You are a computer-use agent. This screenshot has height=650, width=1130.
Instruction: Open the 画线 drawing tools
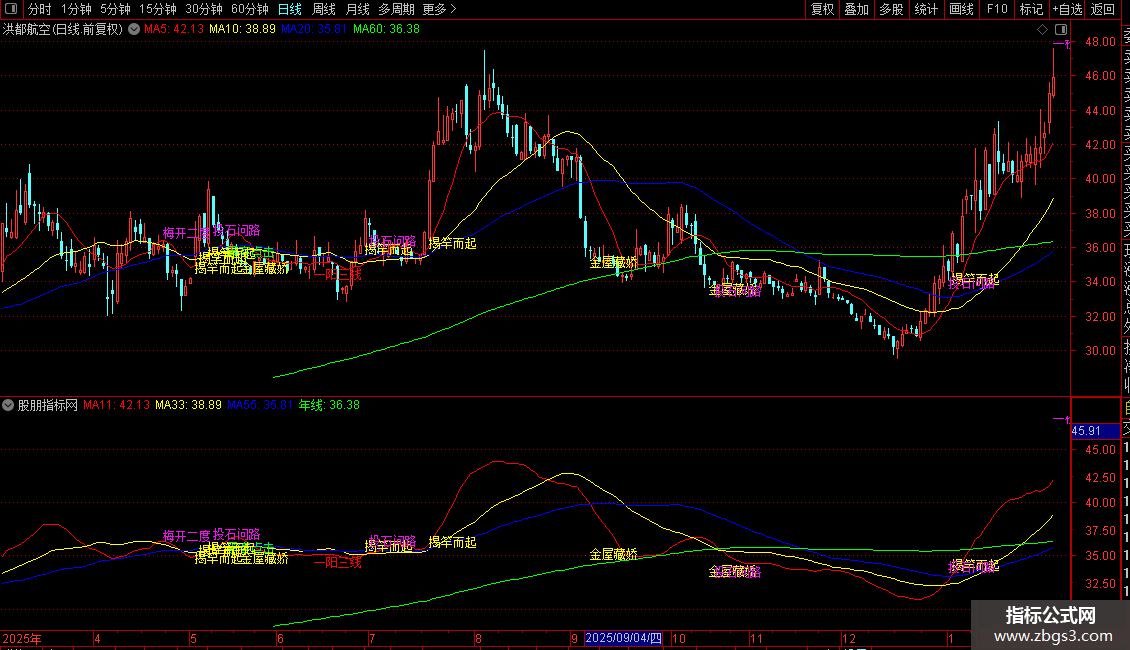pyautogui.click(x=961, y=9)
